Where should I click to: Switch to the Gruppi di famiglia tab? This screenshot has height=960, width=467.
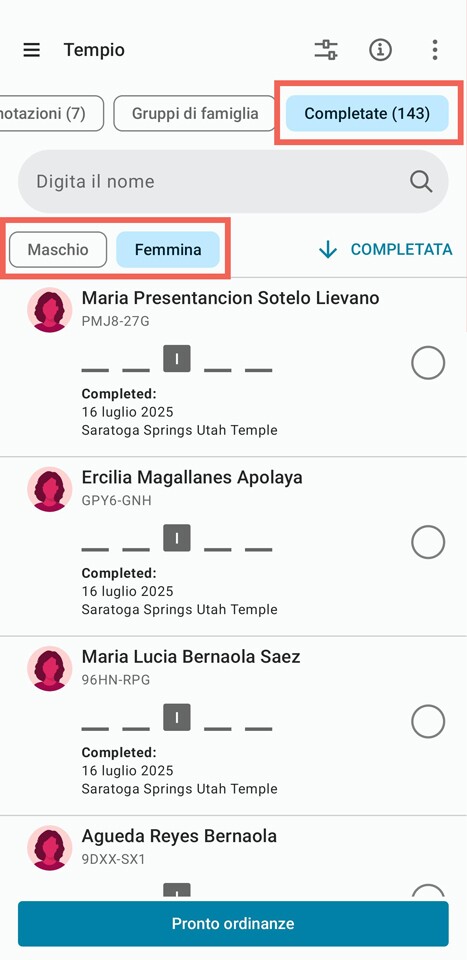tap(195, 113)
